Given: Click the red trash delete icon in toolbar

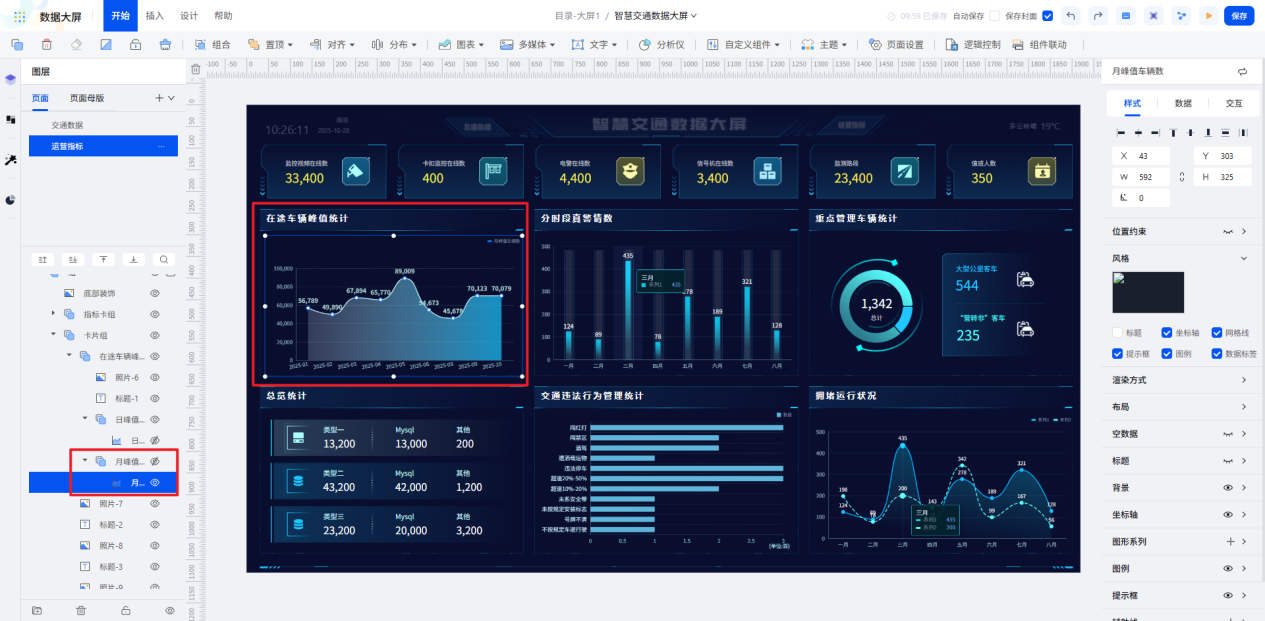Looking at the screenshot, I should click(47, 44).
